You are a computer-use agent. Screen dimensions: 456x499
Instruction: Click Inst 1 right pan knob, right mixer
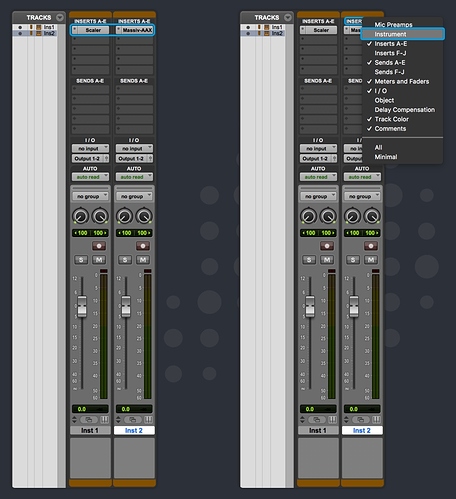pos(328,216)
